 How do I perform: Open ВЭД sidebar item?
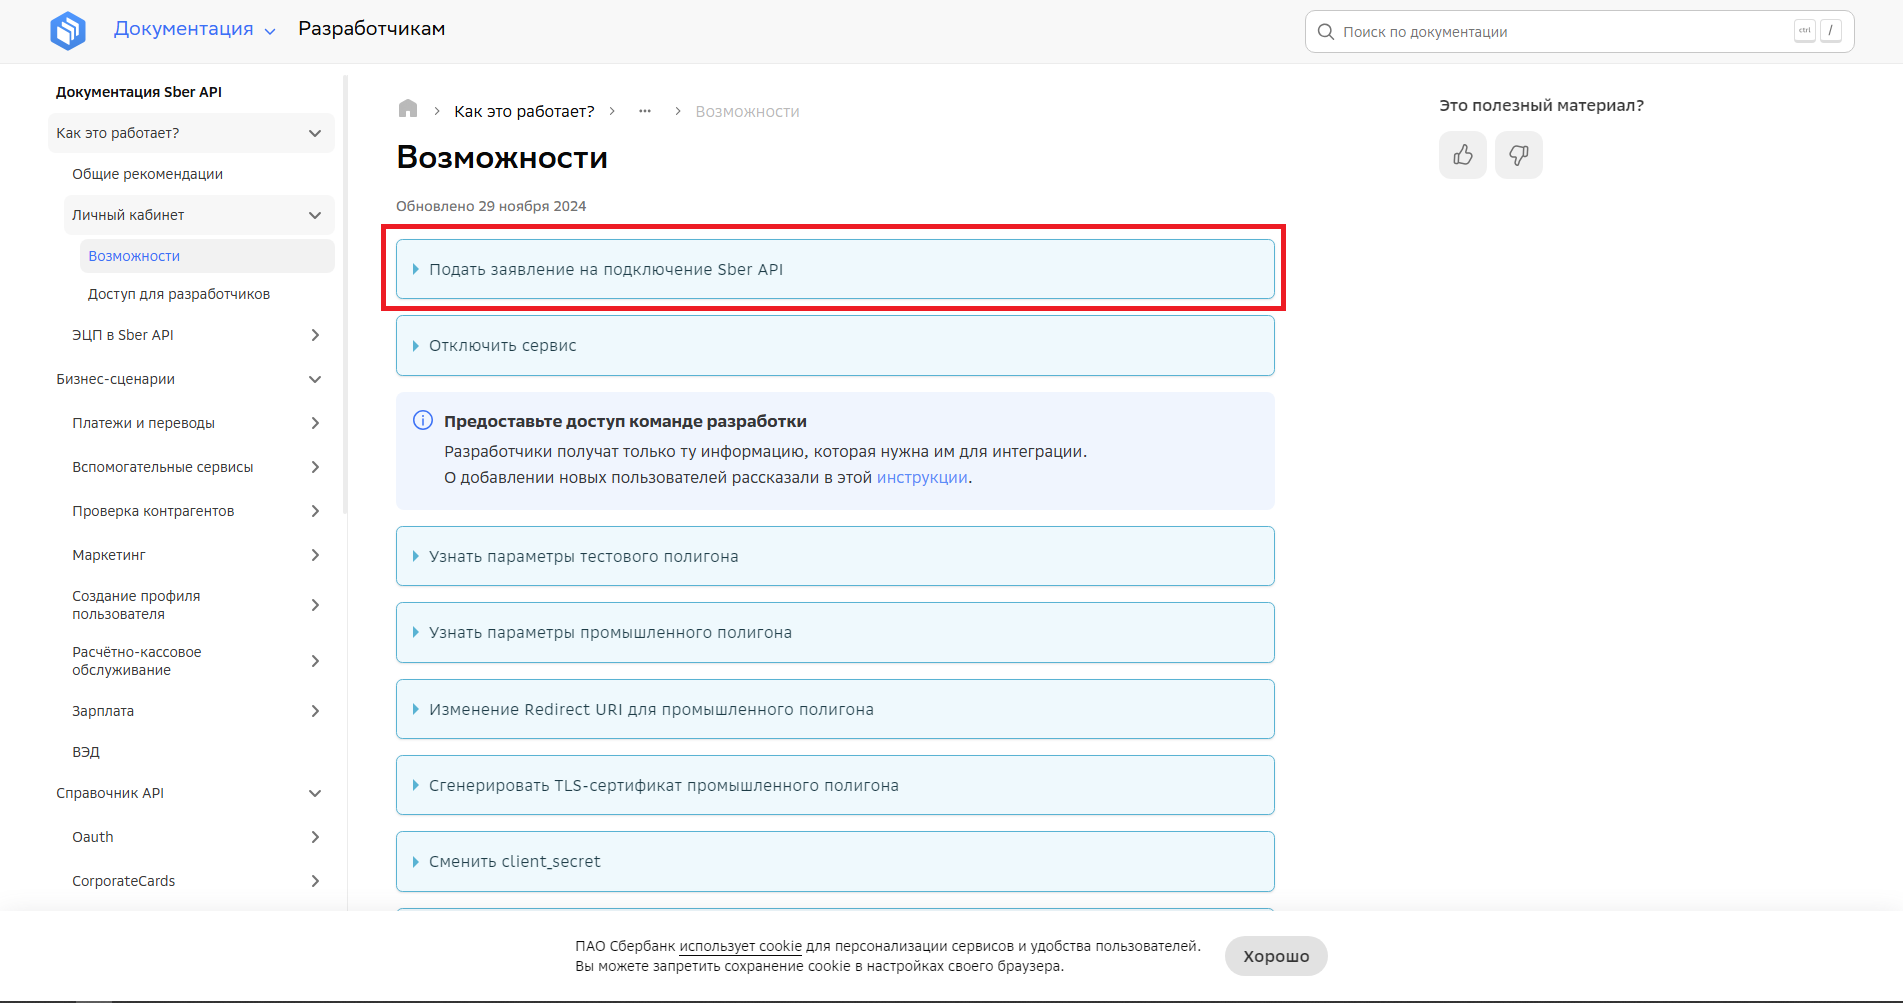pos(86,752)
